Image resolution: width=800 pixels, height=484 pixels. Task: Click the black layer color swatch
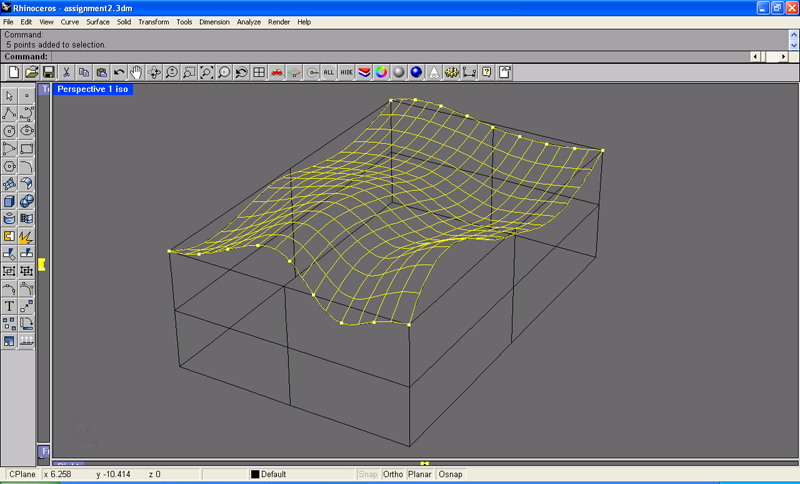(255, 474)
